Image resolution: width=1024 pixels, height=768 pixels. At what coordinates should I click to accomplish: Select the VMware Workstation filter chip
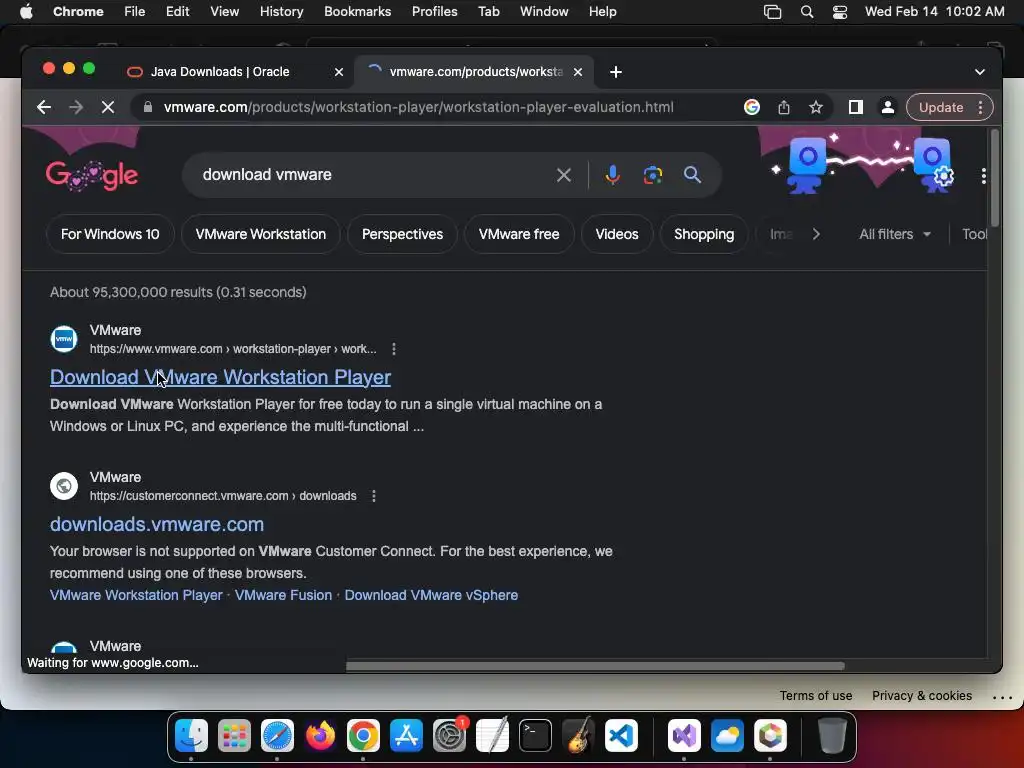(x=261, y=234)
